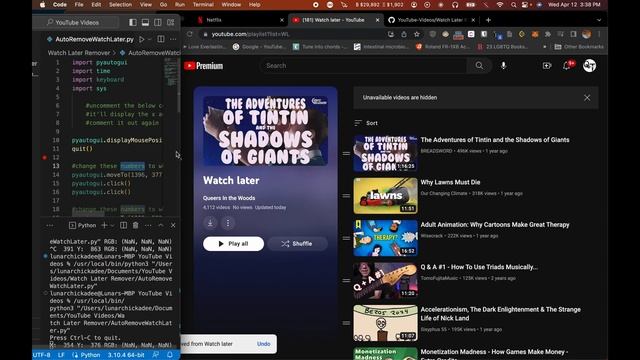Open the Selection menu in macOS menu bar
Screen dimensions: 640x360
120,4
